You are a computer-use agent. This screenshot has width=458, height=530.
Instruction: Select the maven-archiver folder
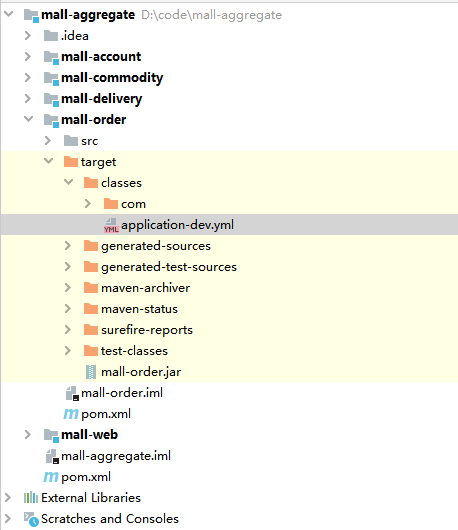pyautogui.click(x=145, y=288)
